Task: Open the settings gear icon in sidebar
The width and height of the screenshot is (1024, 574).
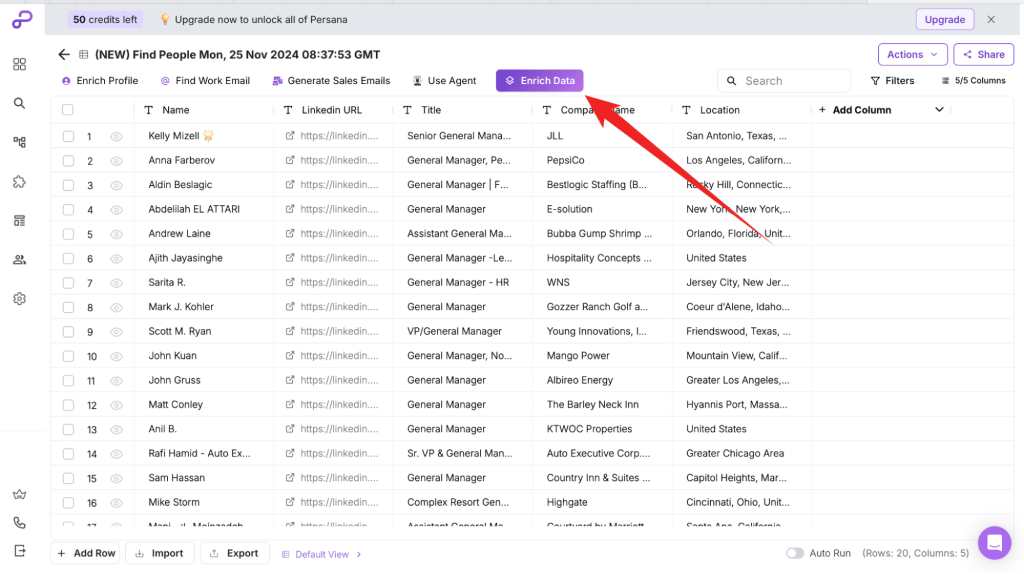Action: point(20,298)
